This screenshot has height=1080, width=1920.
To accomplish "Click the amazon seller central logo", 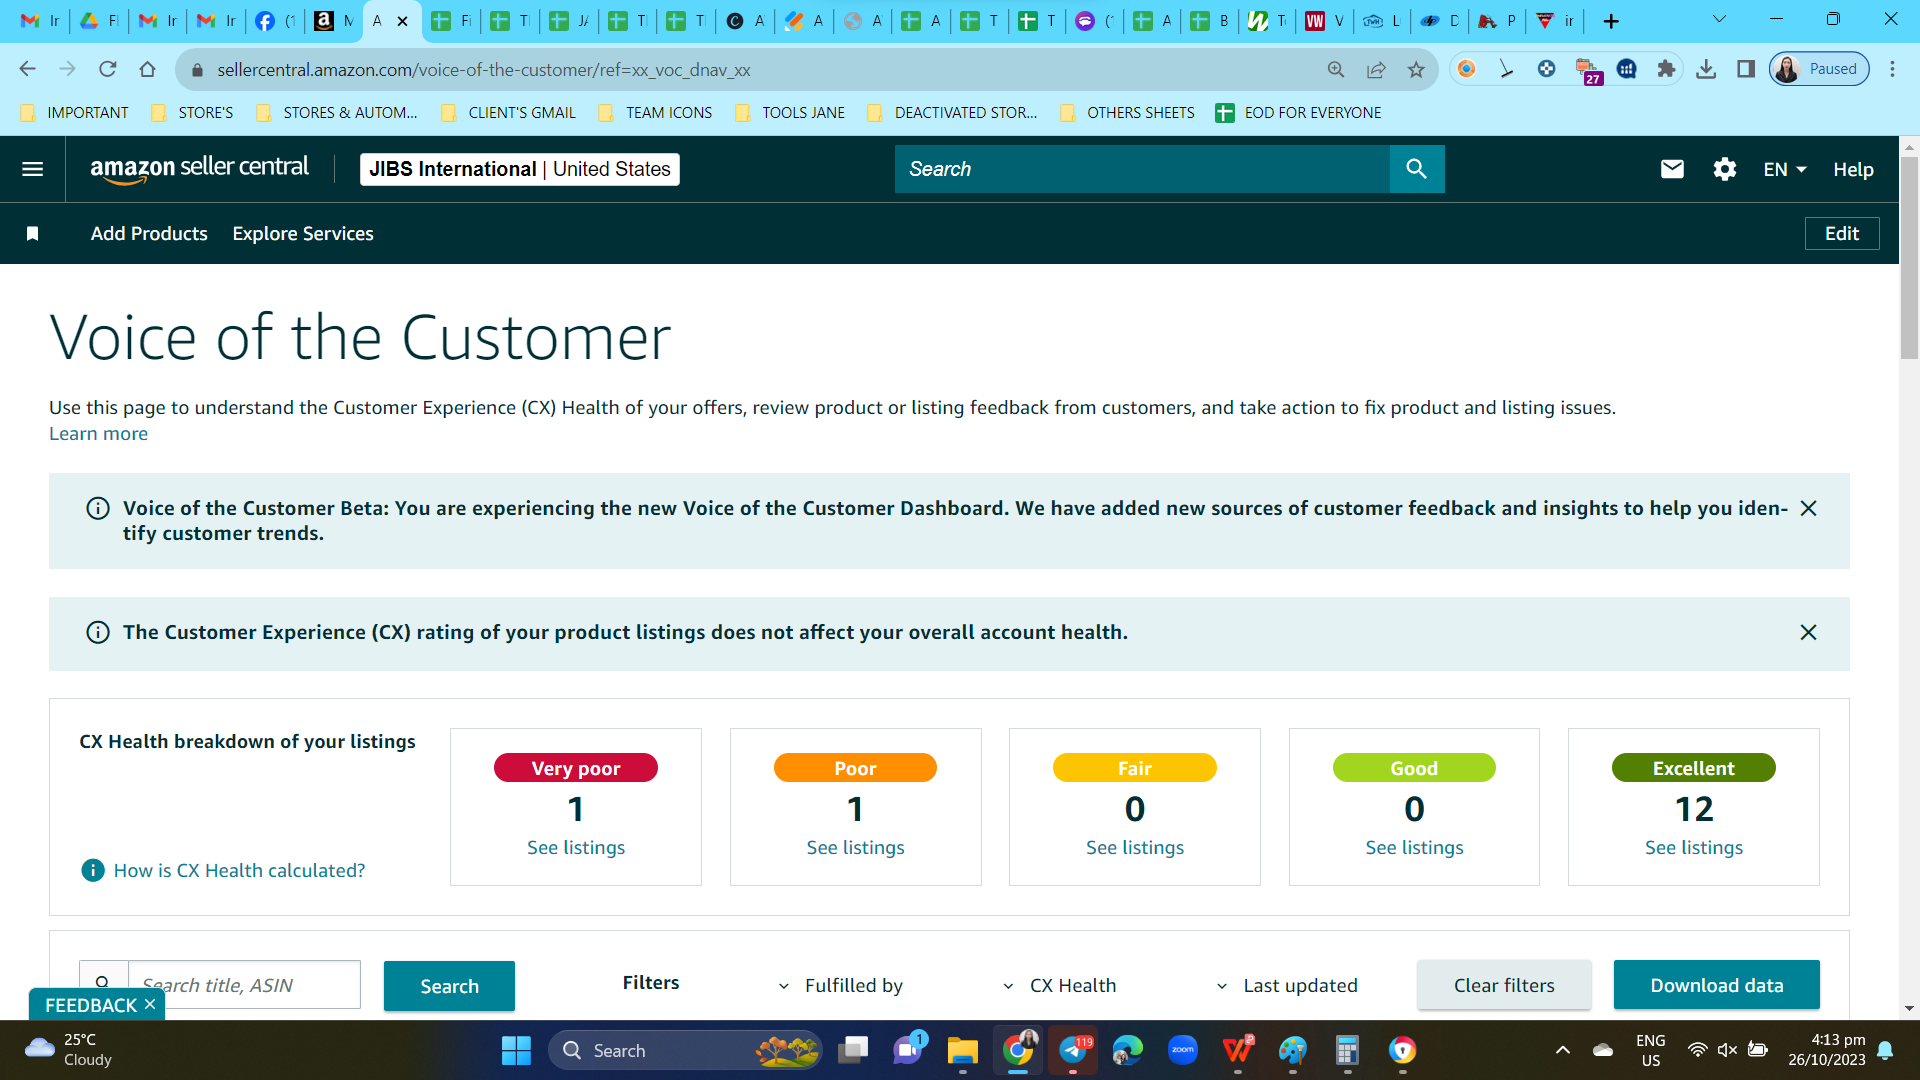I will click(x=199, y=169).
